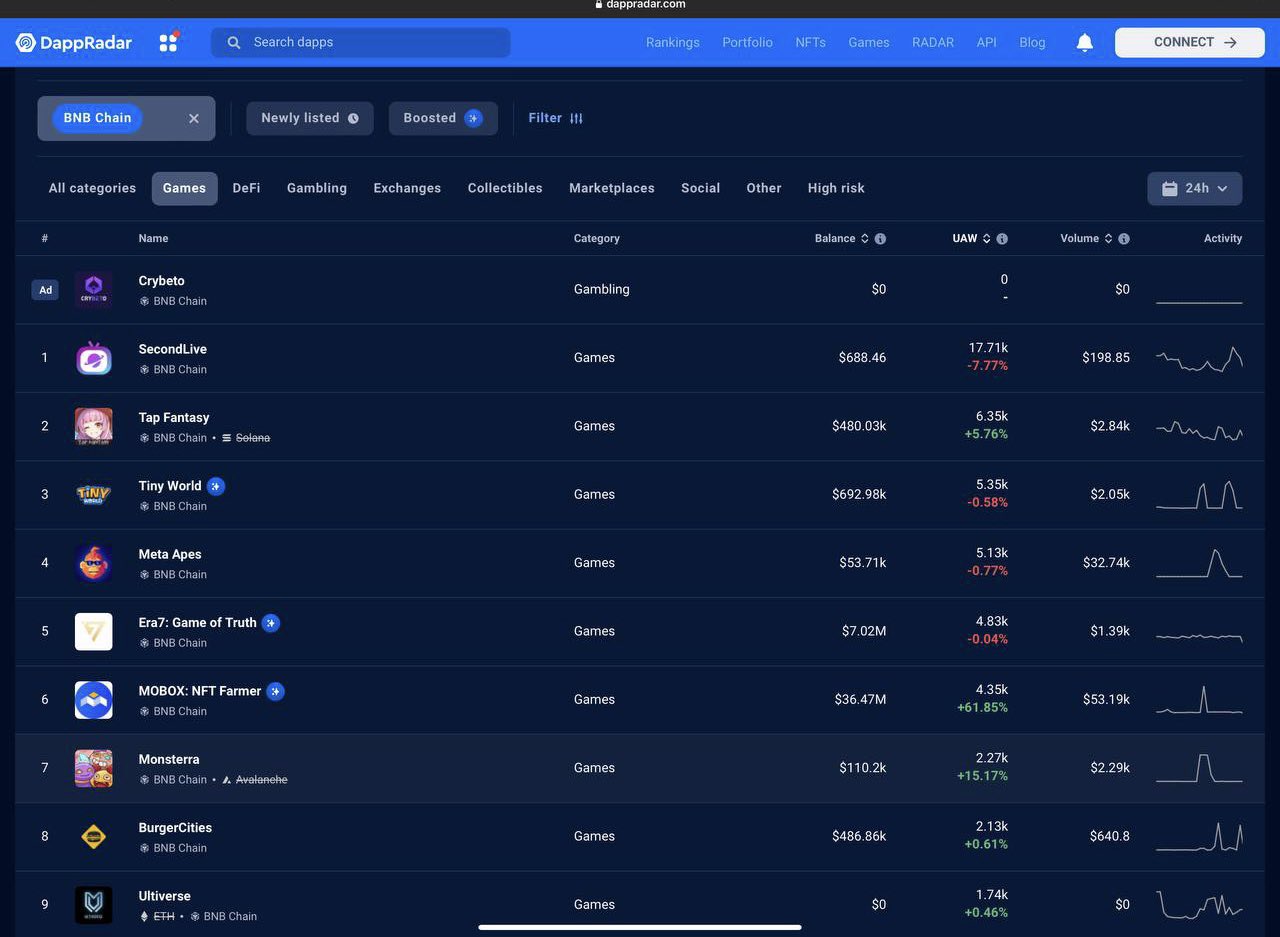Toggle the Boosted filter
Viewport: 1280px width, 937px height.
(x=443, y=118)
